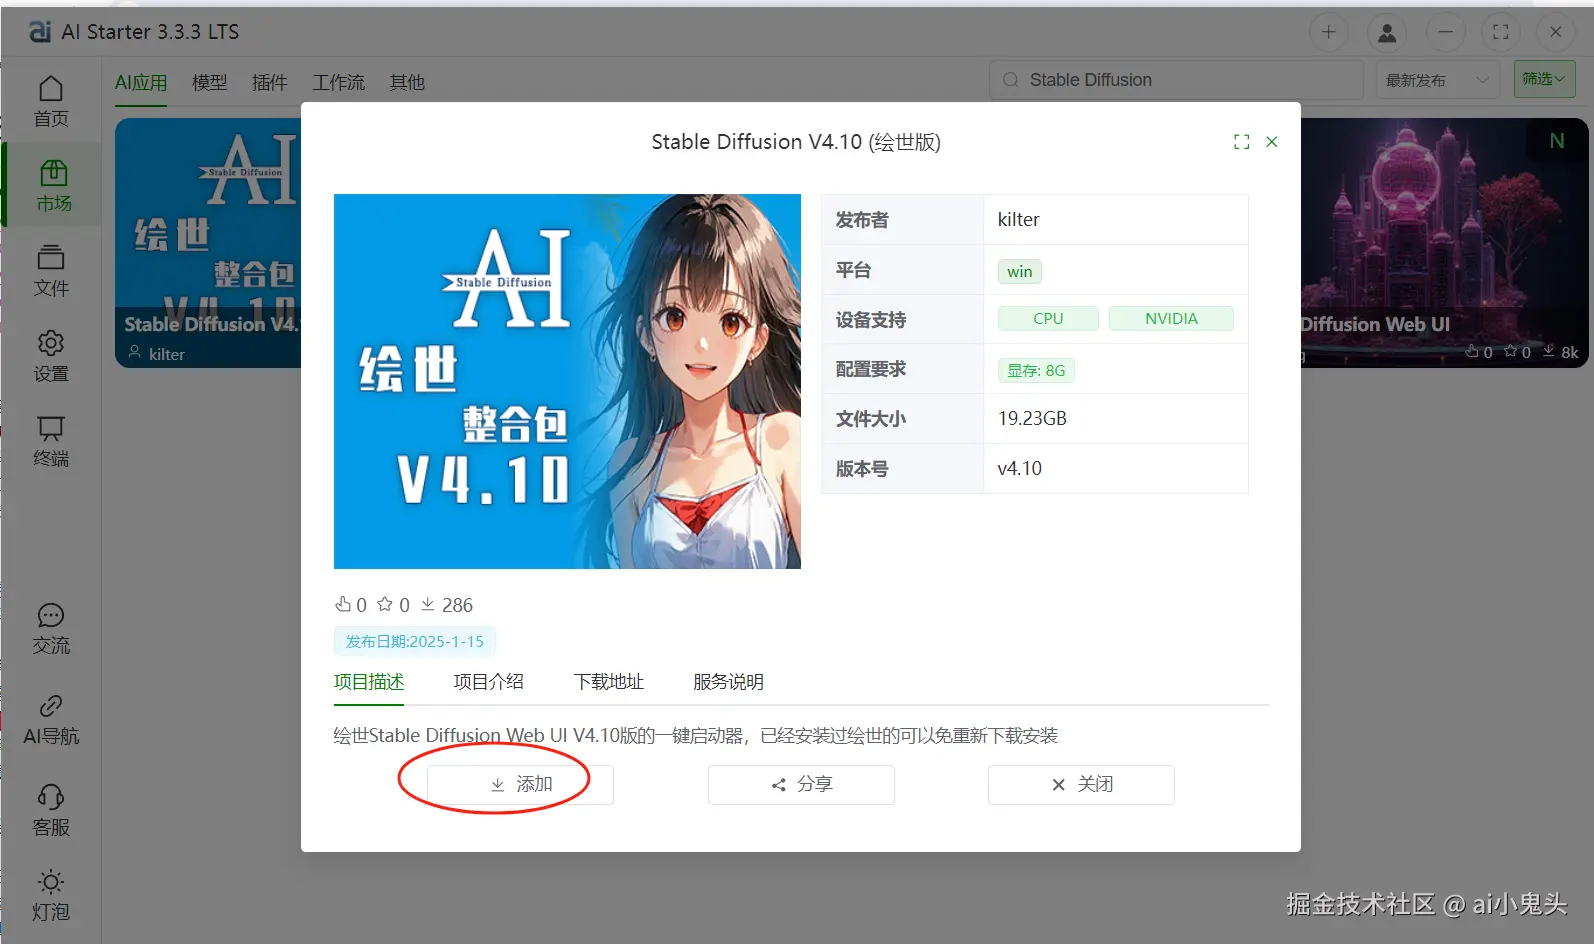Expand the dialog with its fullscreen icon
Image resolution: width=1594 pixels, height=944 pixels.
tap(1242, 142)
